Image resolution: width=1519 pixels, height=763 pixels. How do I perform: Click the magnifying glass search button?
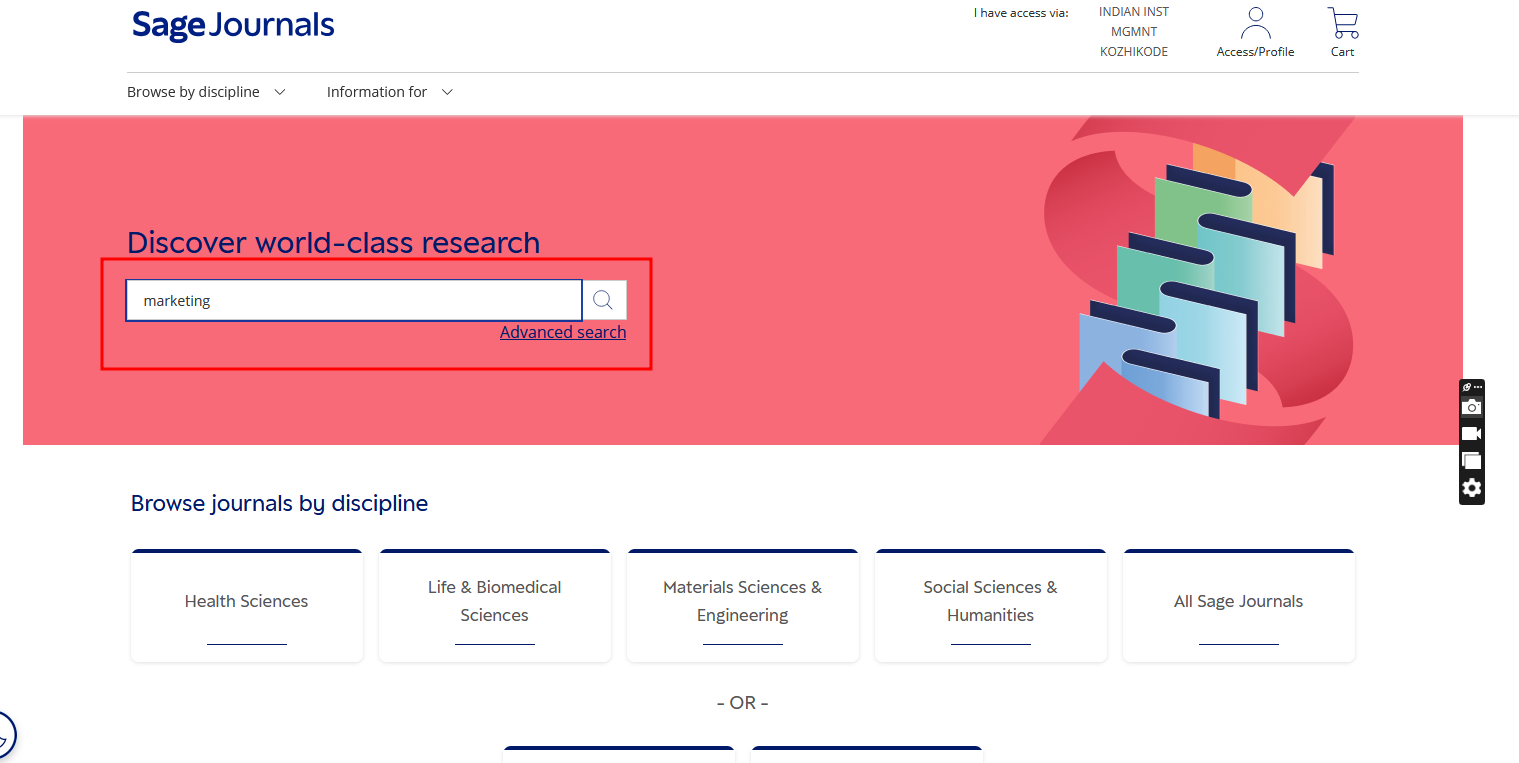pos(603,300)
